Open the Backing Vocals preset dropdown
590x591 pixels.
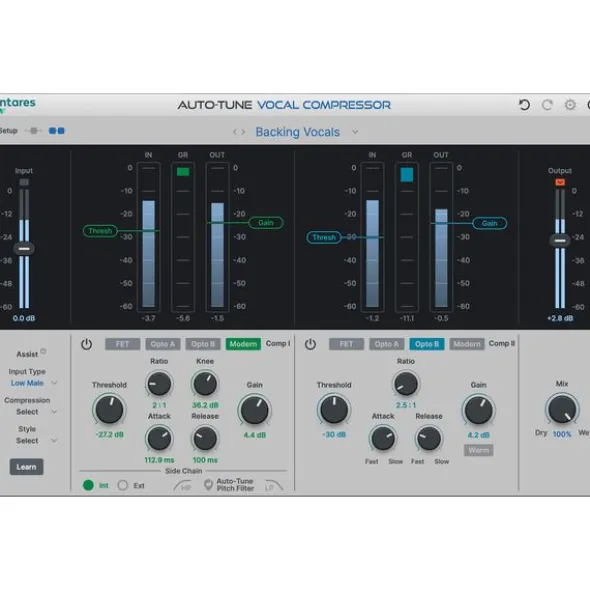click(355, 132)
